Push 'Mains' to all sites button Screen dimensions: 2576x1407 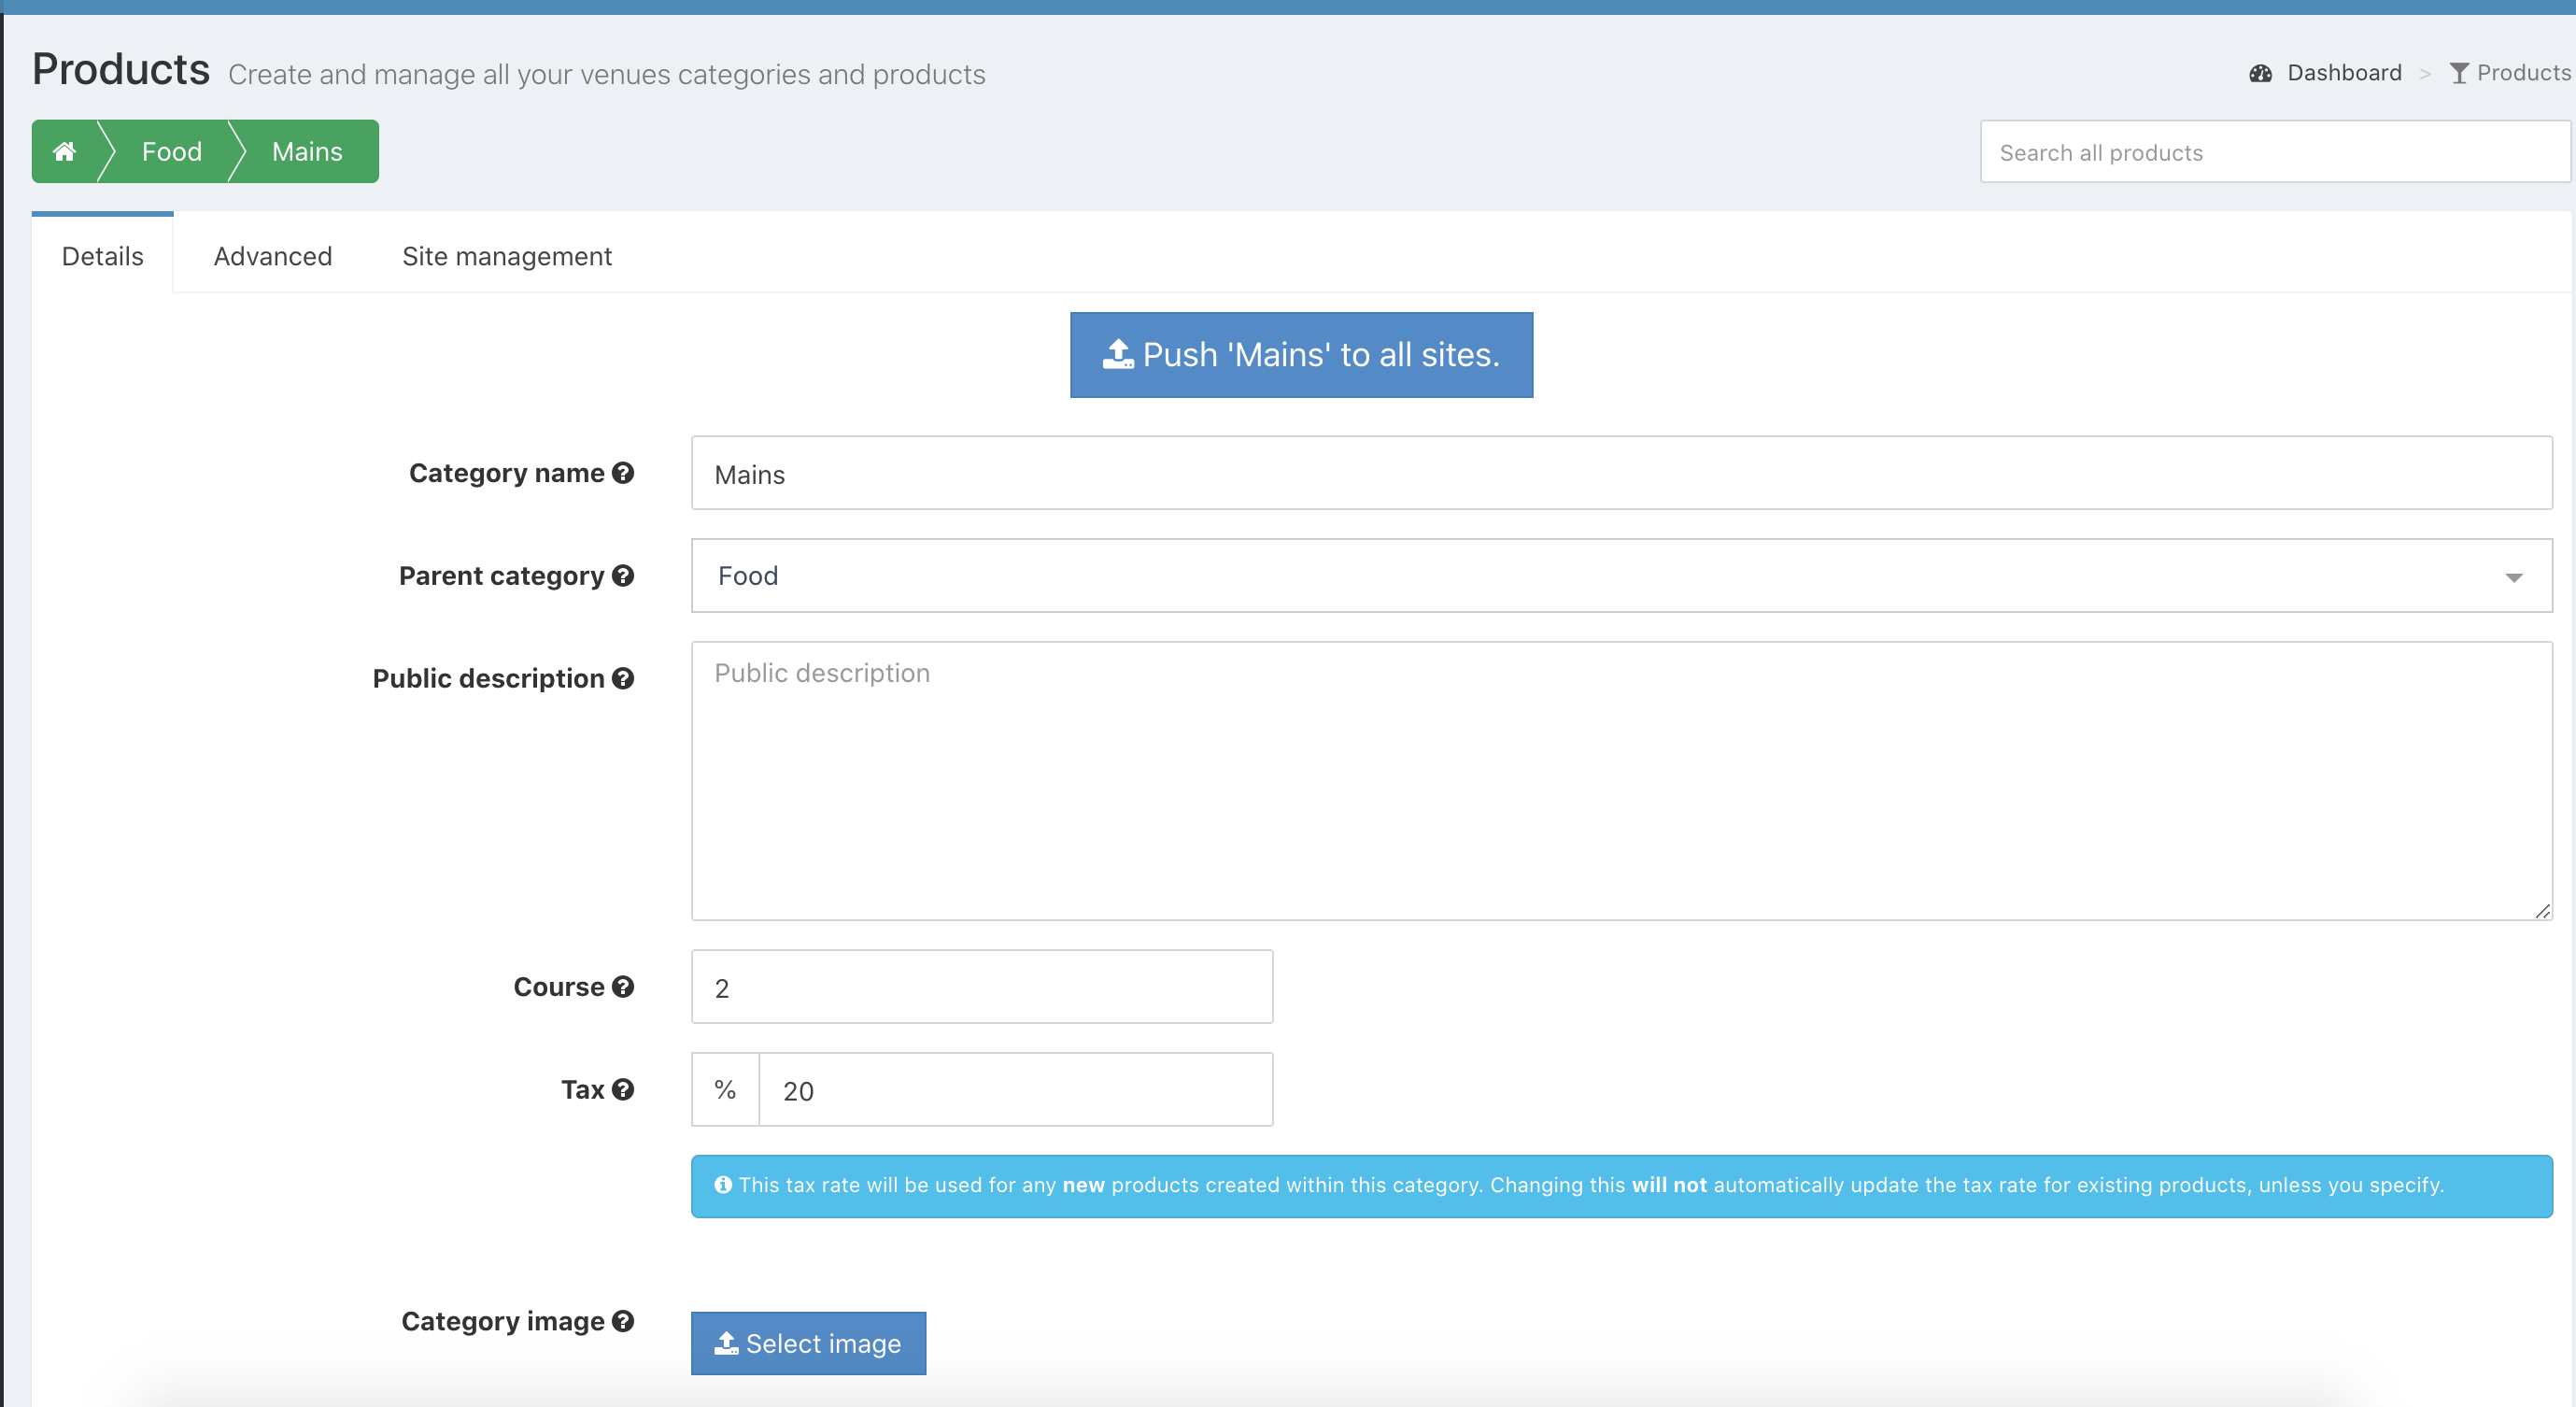point(1301,355)
